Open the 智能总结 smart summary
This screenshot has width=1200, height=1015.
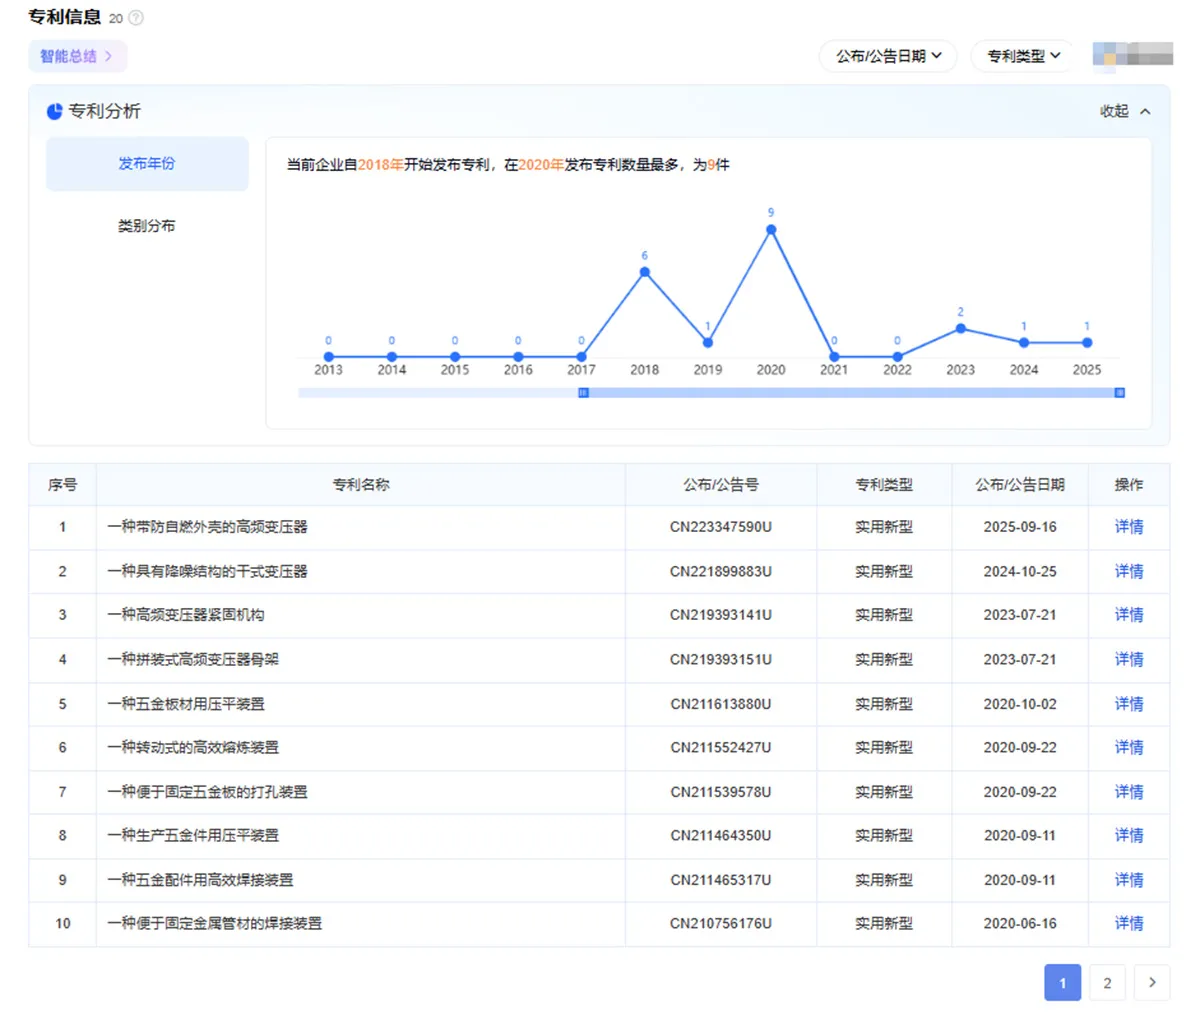(x=77, y=56)
